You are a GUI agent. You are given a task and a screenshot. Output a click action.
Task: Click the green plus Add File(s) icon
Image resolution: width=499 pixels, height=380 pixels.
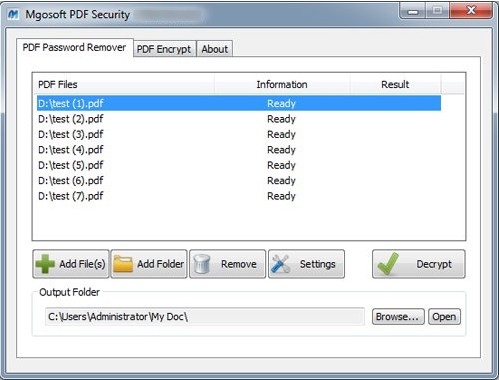[x=45, y=264]
